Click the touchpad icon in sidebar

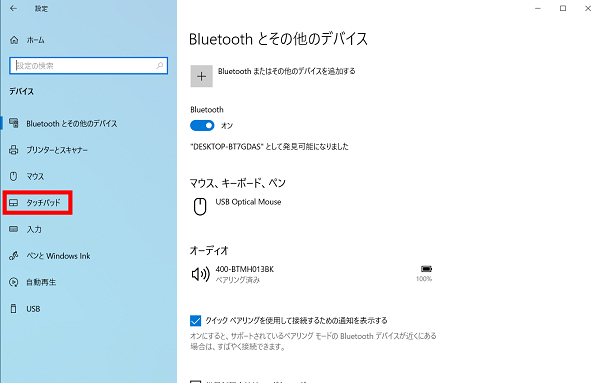click(14, 202)
